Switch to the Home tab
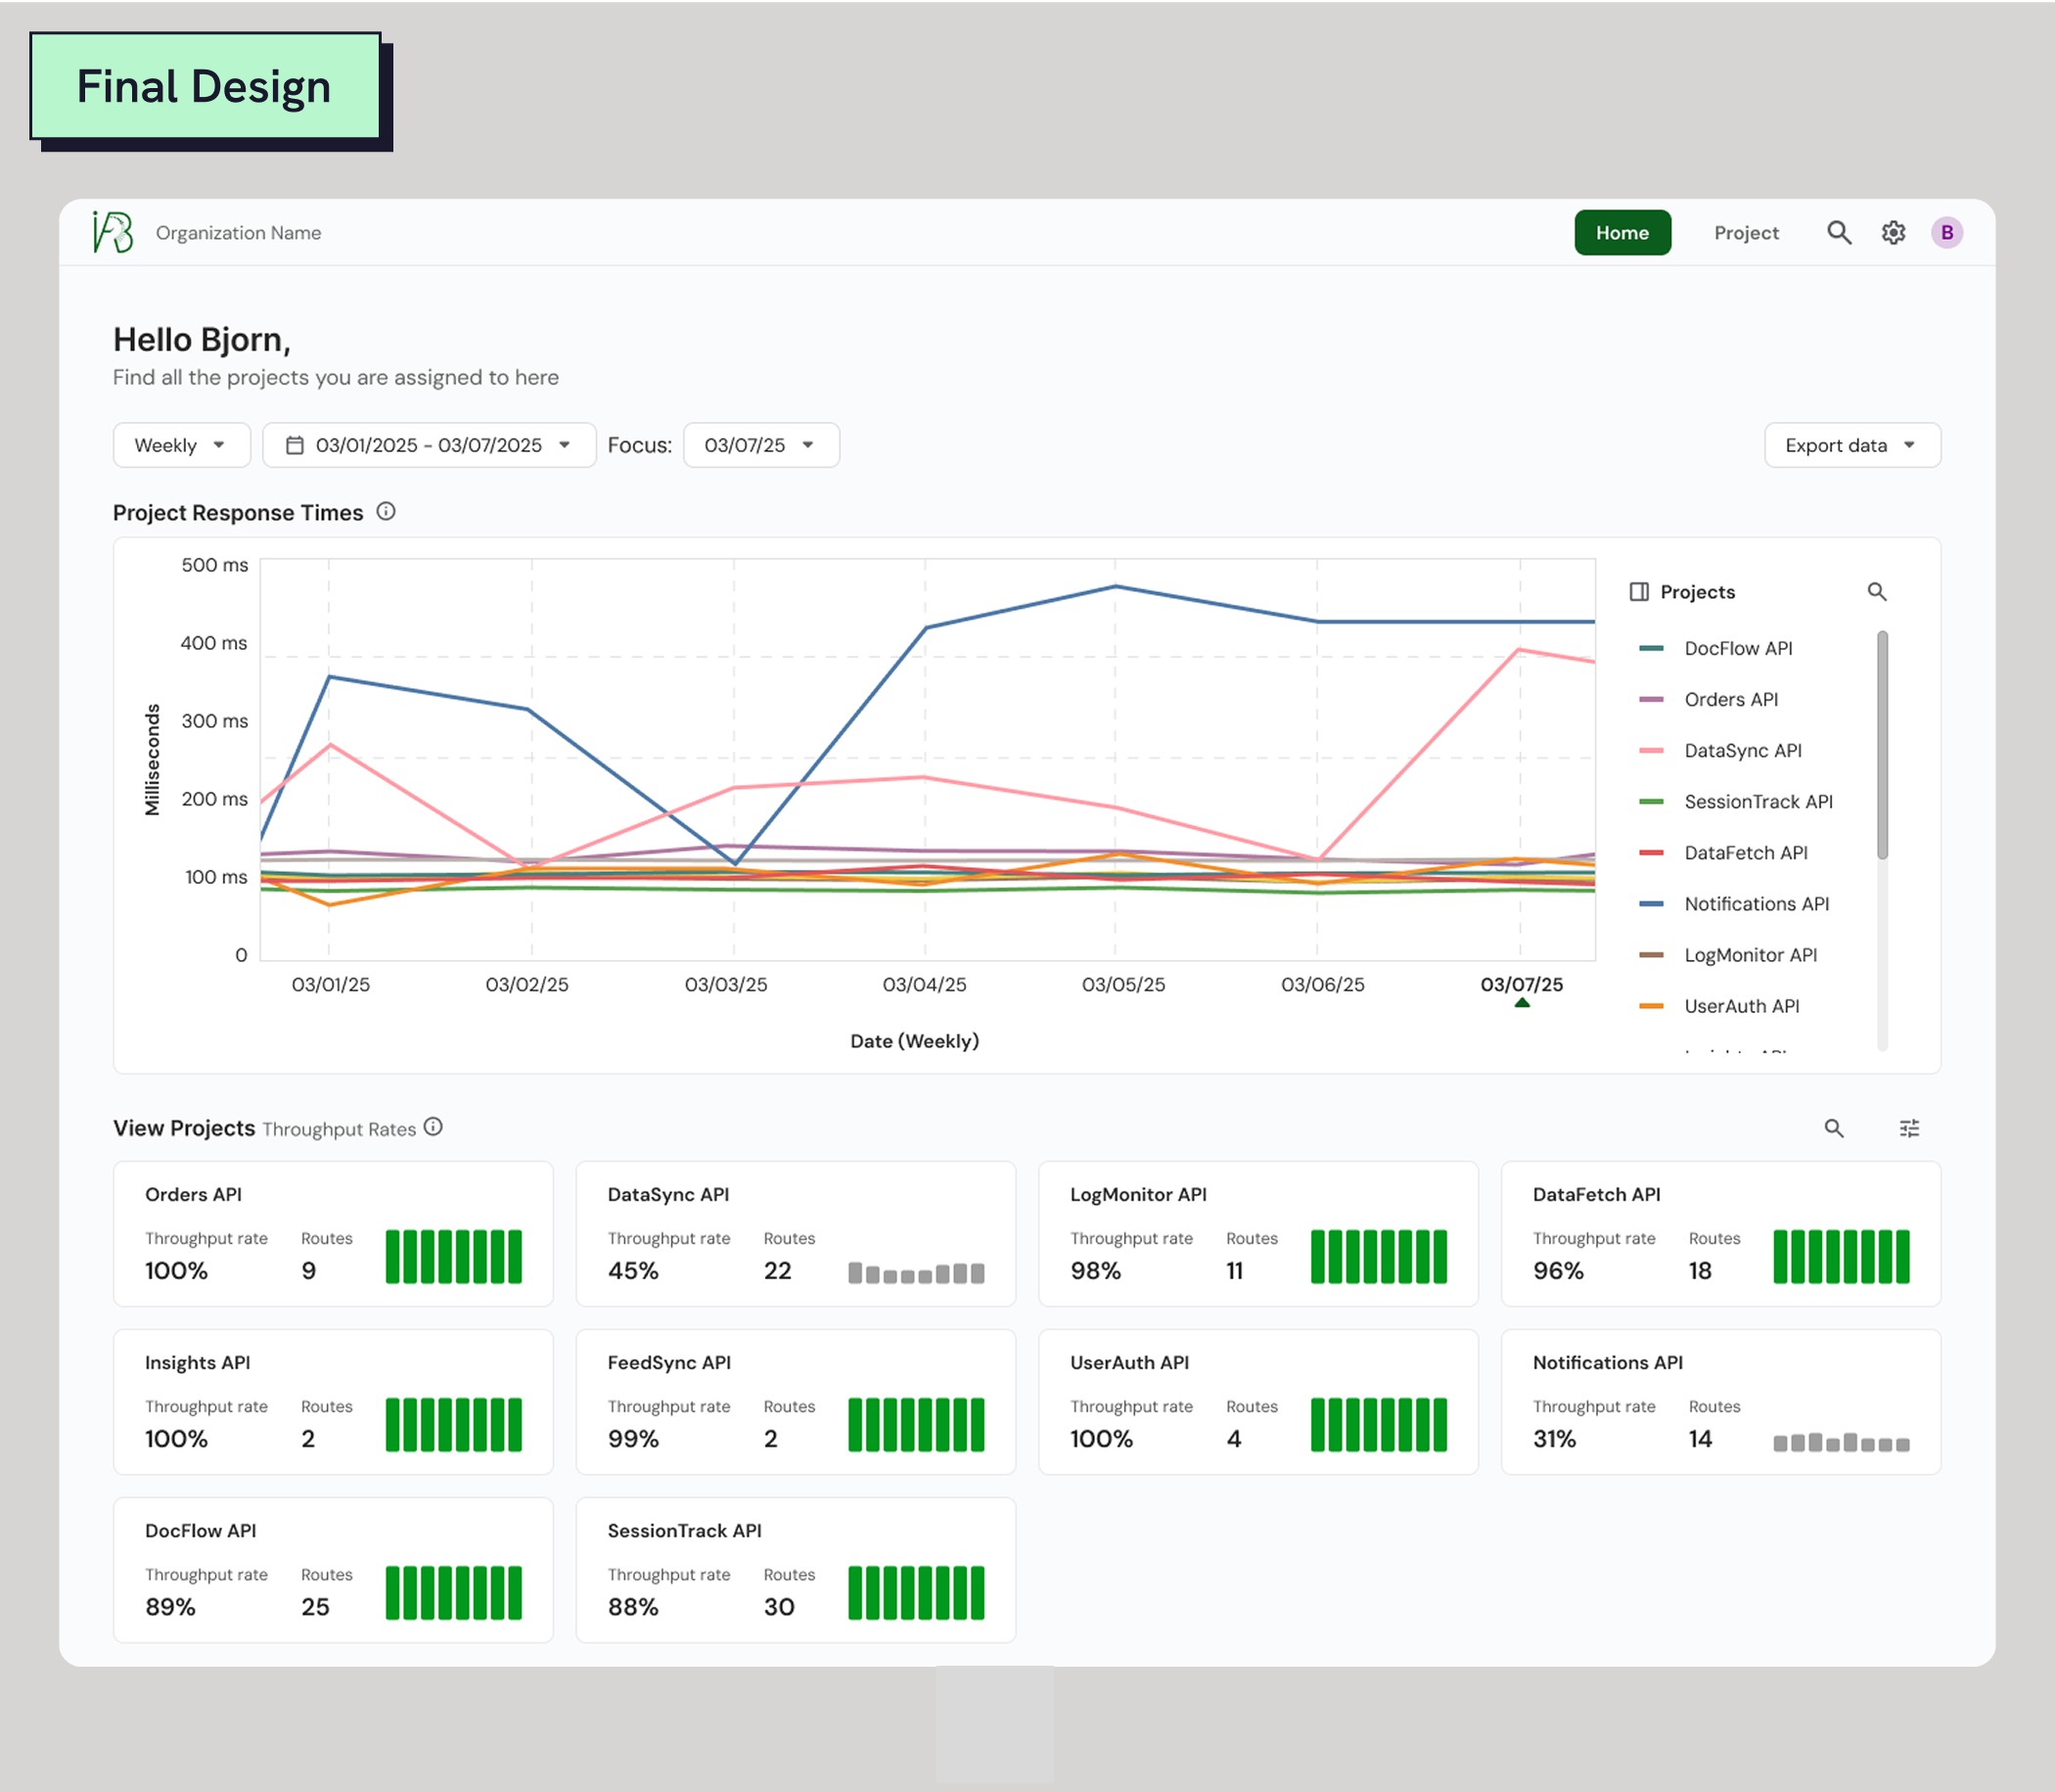Viewport: 2055px width, 1792px height. (x=1621, y=233)
